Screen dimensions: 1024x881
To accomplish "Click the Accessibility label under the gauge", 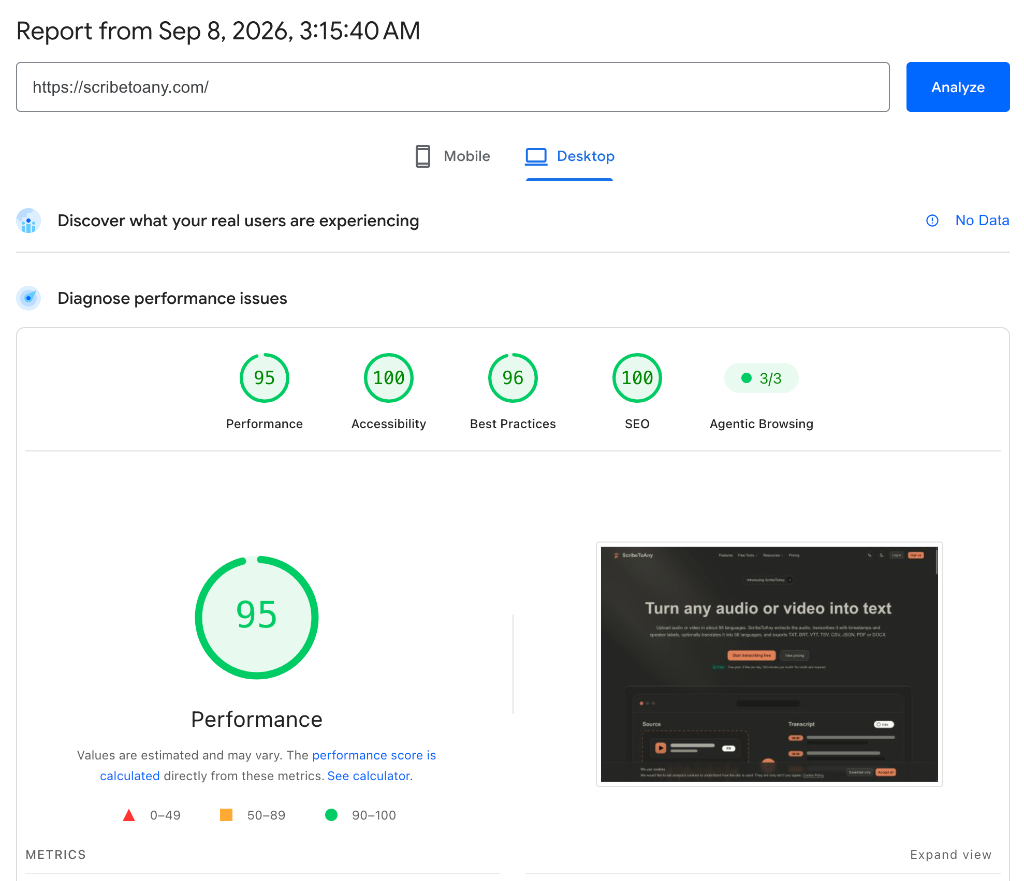I will pos(389,424).
